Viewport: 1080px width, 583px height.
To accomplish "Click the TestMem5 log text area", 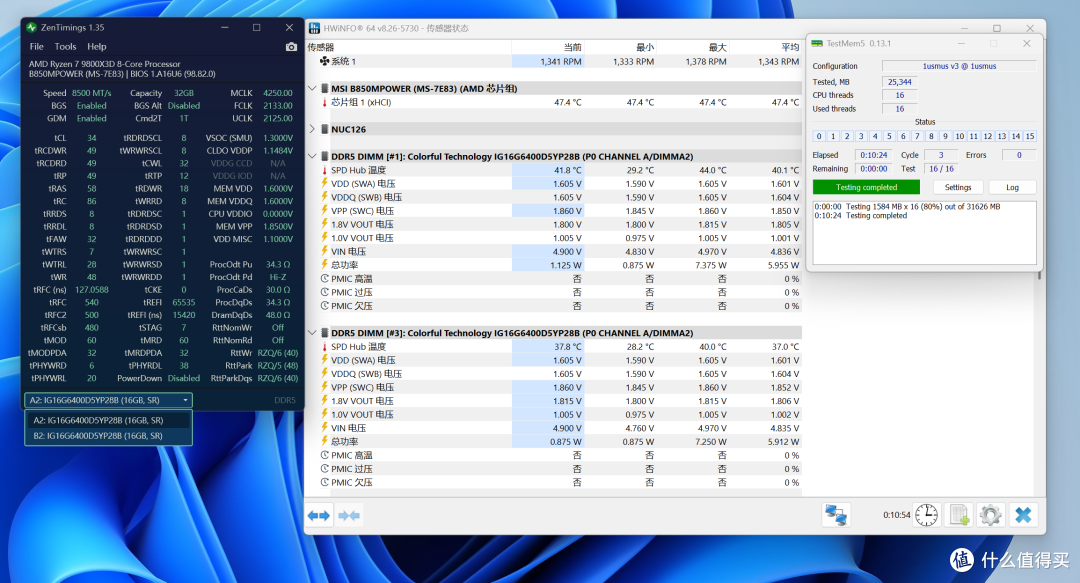I will [x=924, y=233].
